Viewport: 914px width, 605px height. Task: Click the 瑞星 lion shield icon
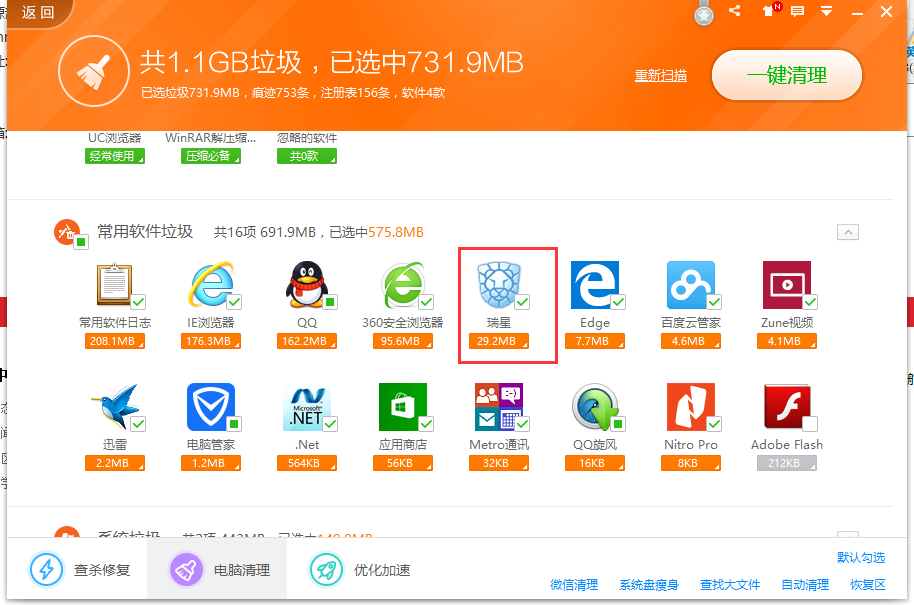498,284
